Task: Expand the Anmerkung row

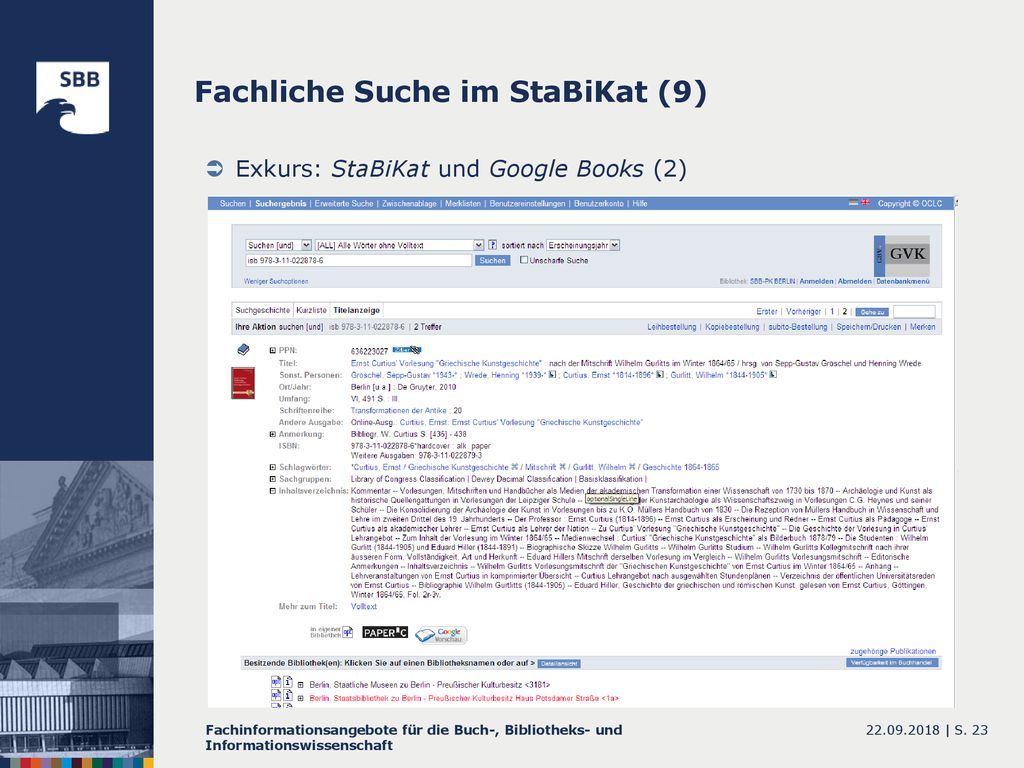Action: 272,434
